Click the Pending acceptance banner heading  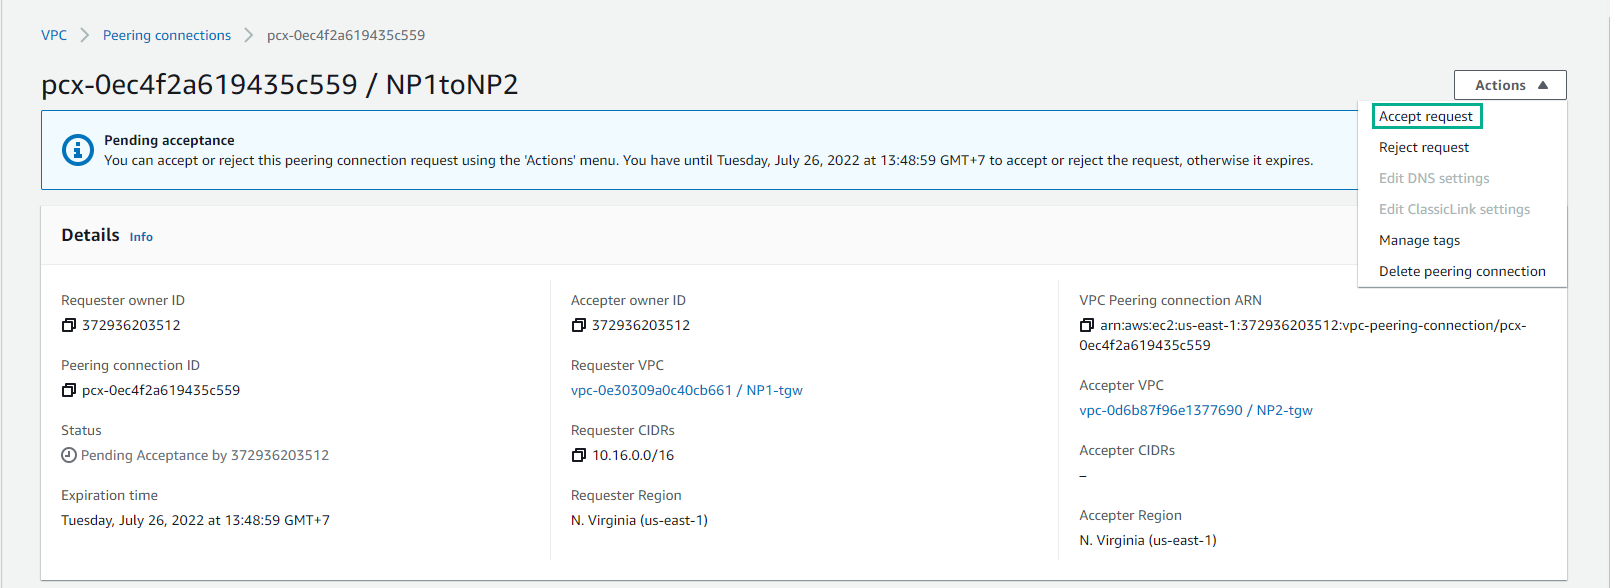(x=169, y=140)
